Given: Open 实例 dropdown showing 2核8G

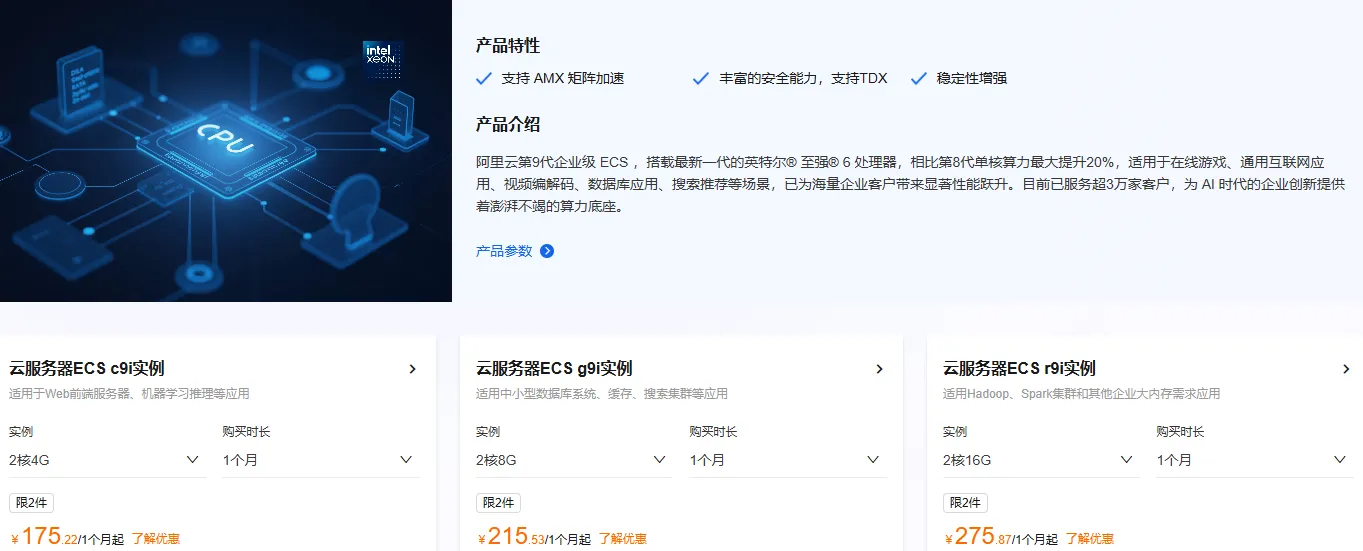Looking at the screenshot, I should click(574, 460).
